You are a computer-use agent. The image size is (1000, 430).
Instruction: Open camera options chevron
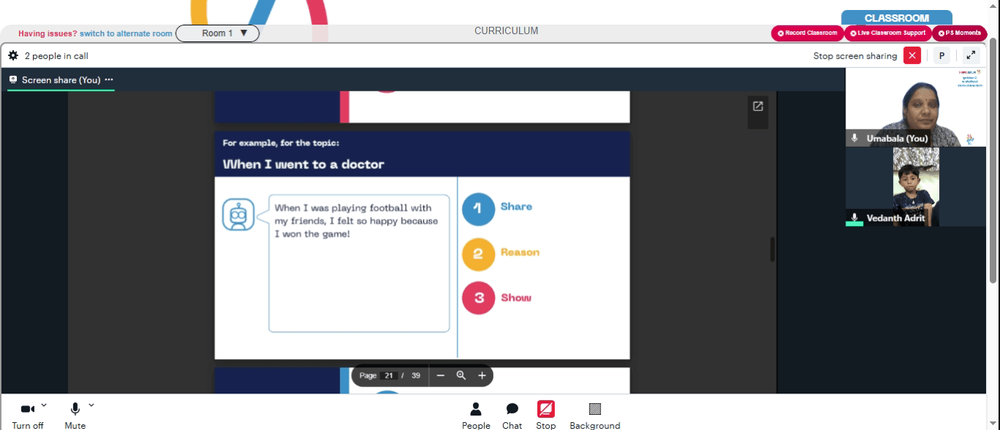[44, 404]
